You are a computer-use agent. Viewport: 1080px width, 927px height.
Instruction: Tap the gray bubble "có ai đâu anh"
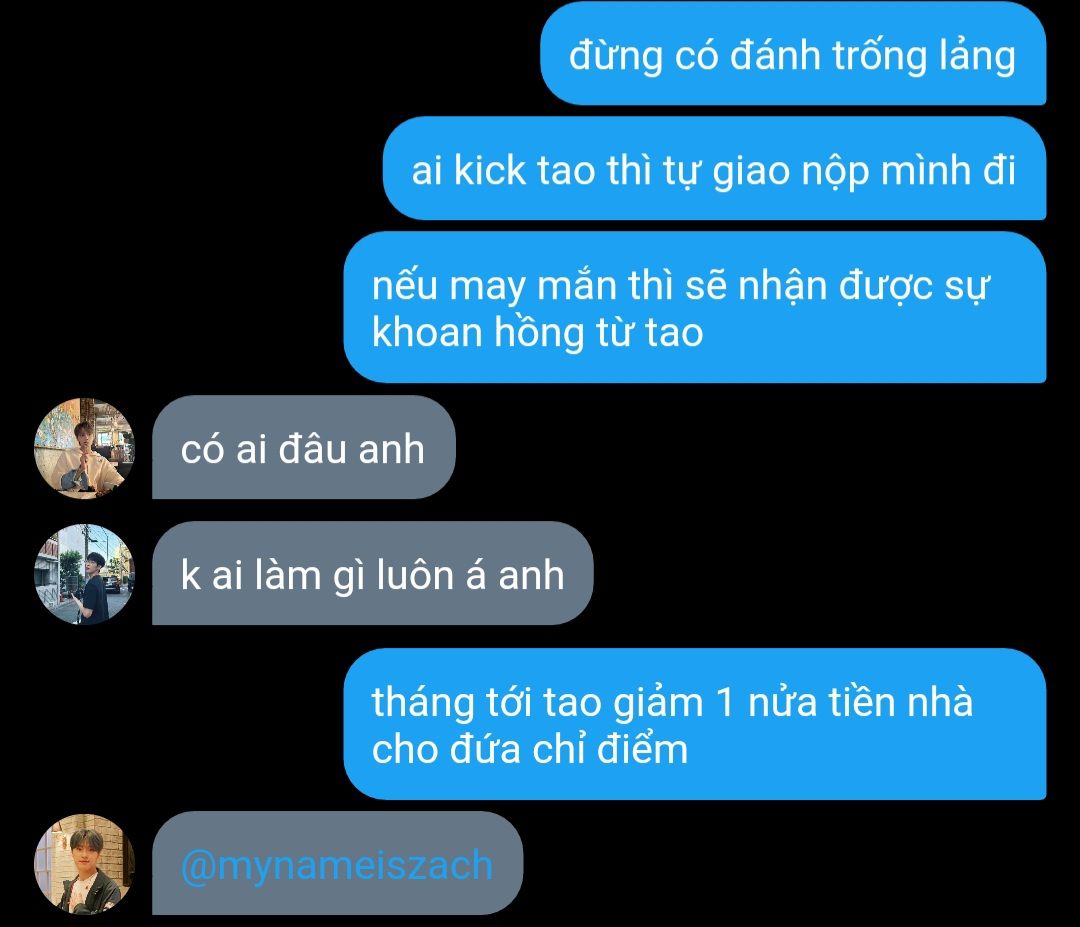pyautogui.click(x=304, y=448)
